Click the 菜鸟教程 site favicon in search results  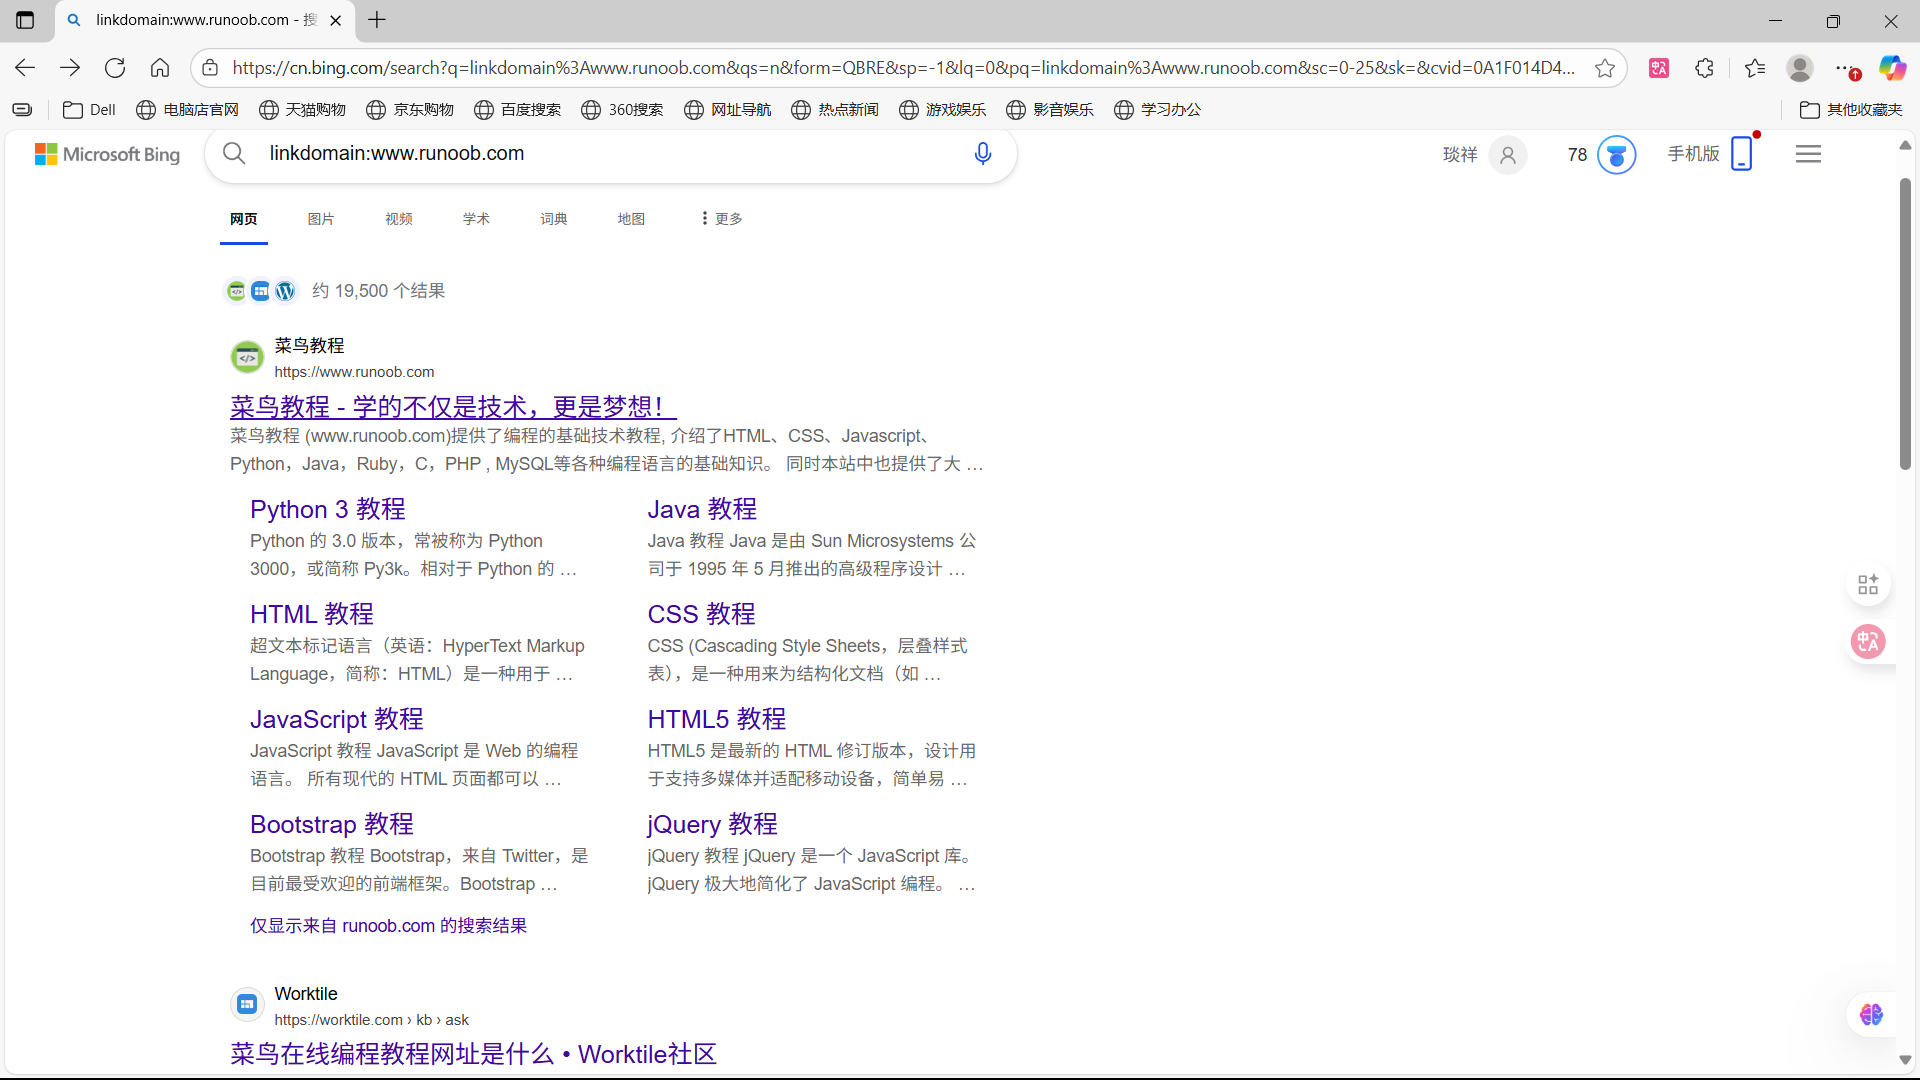click(x=246, y=356)
